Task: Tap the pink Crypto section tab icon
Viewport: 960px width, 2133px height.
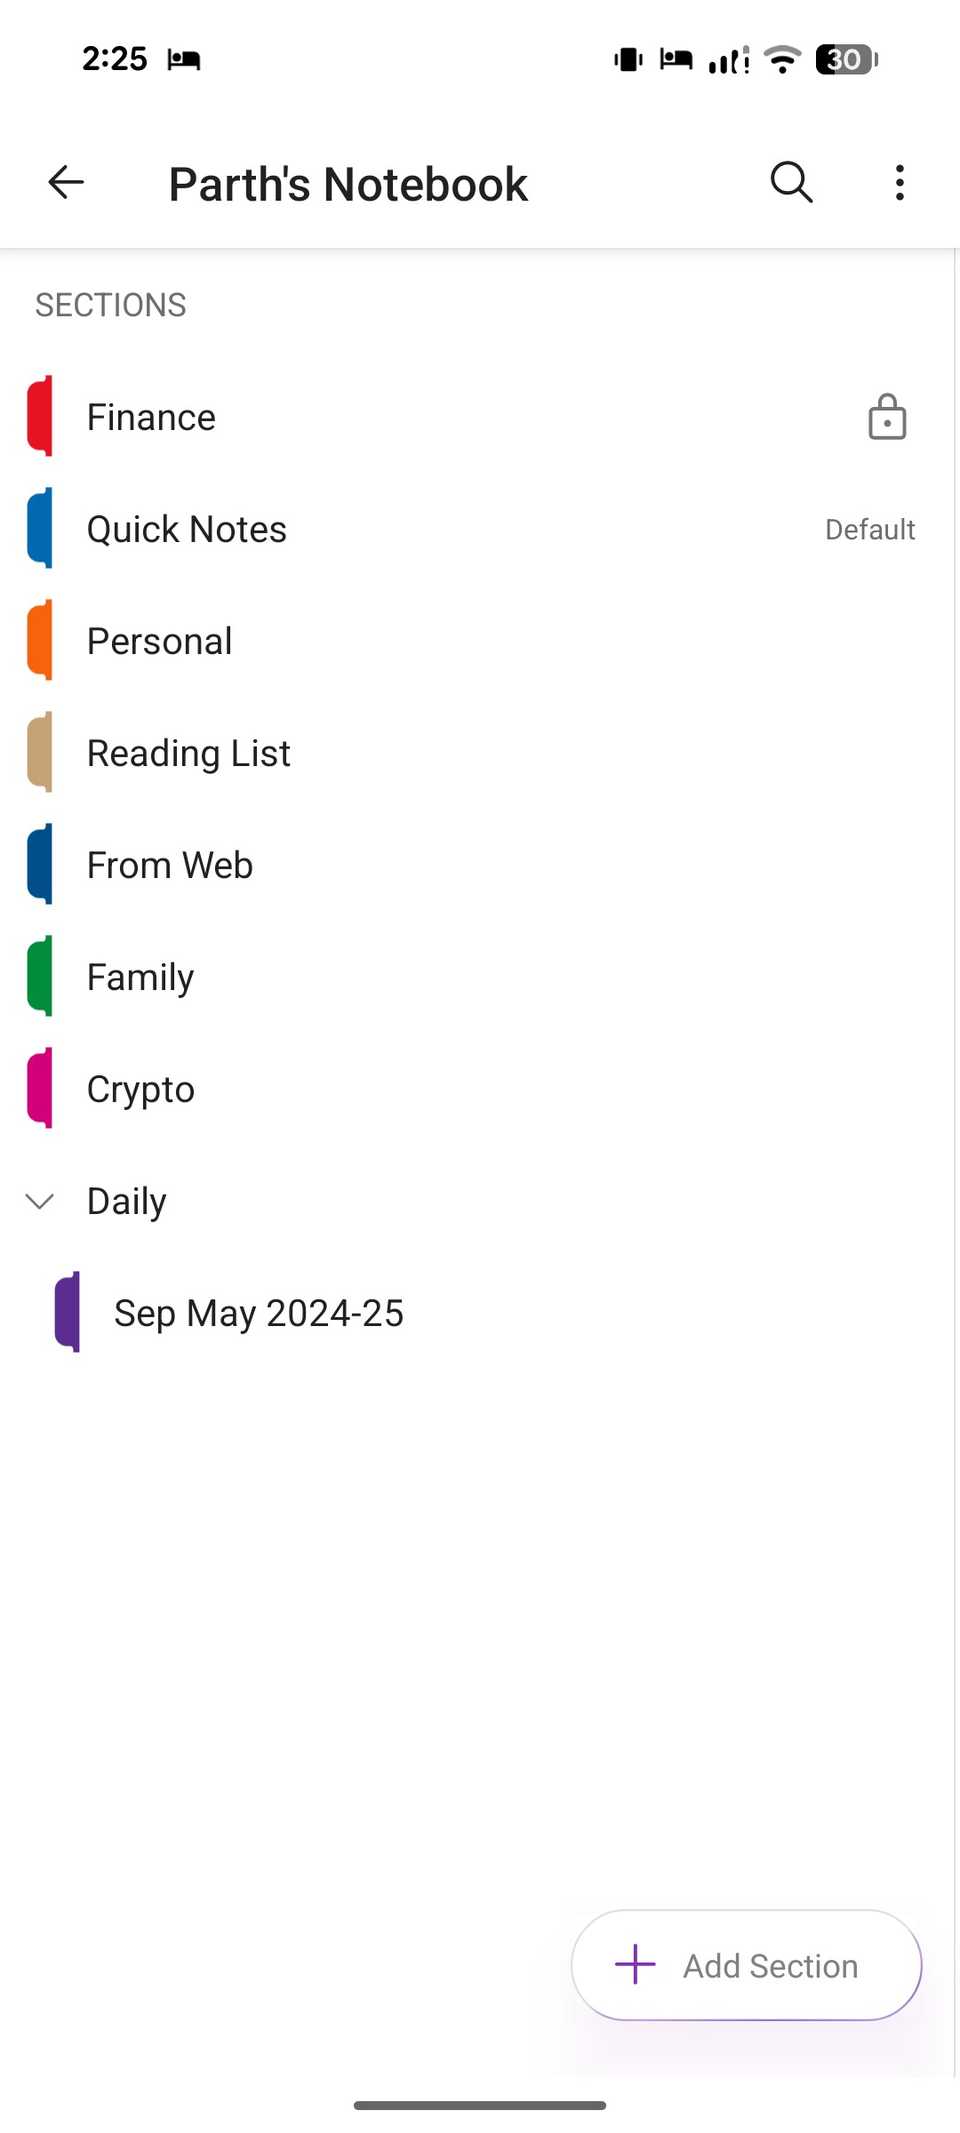Action: (40, 1089)
